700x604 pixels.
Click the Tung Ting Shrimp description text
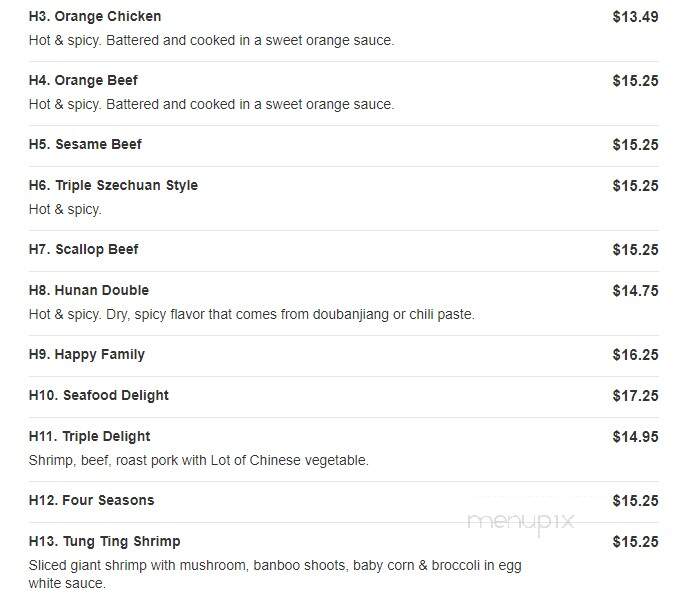pos(275,574)
